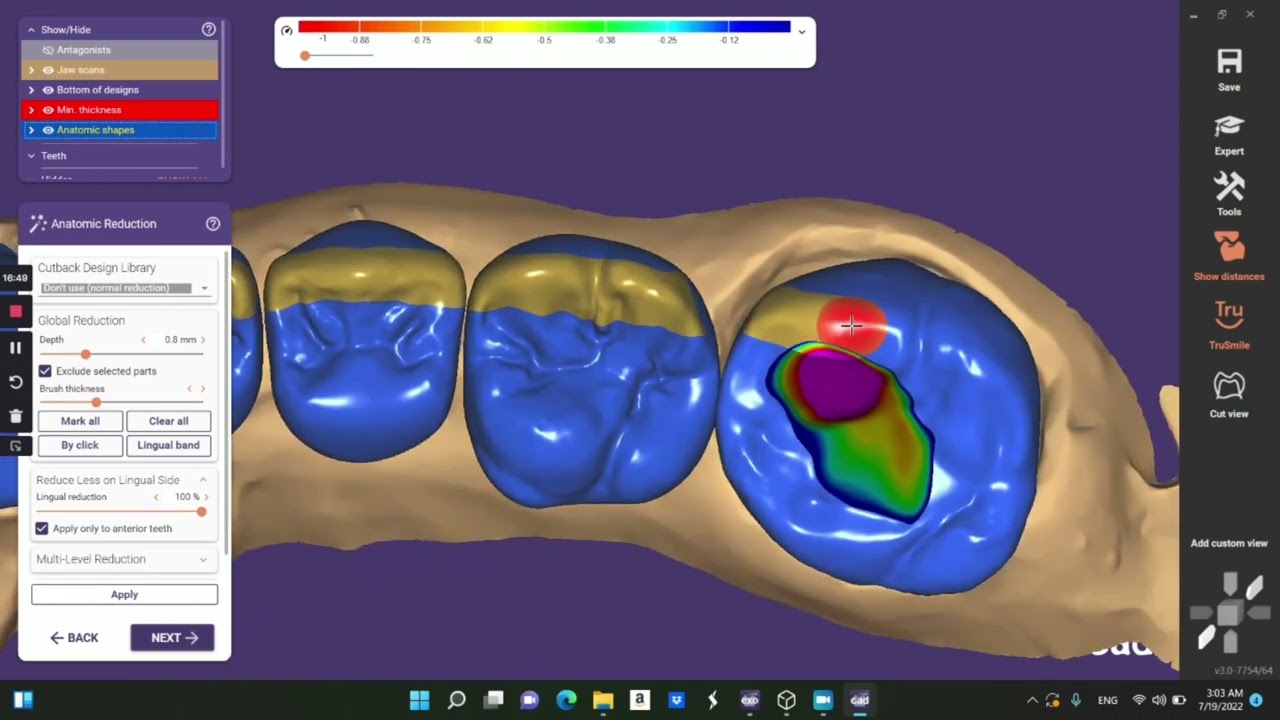Decrease Lingual reduction percentage arrow
Image resolution: width=1280 pixels, height=720 pixels.
coord(156,497)
